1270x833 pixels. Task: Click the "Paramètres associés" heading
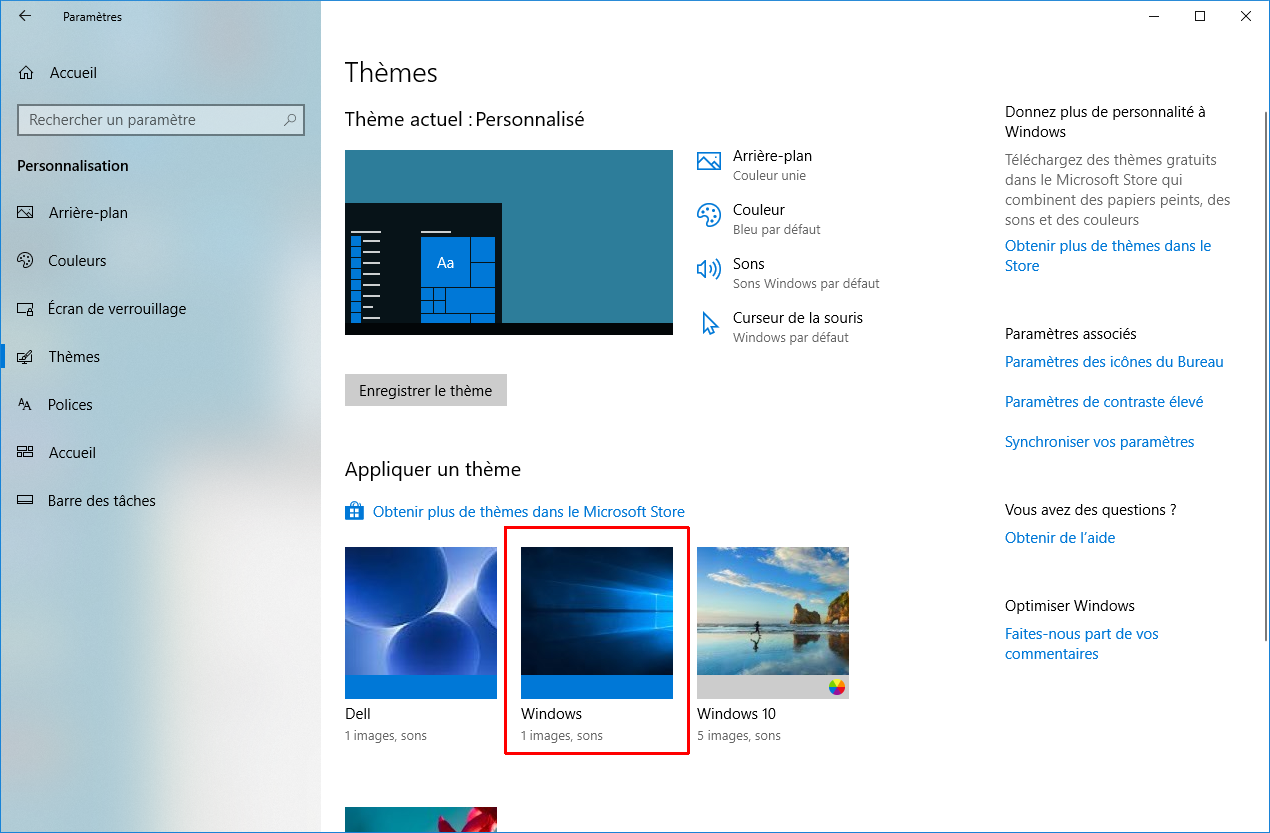tap(1071, 334)
